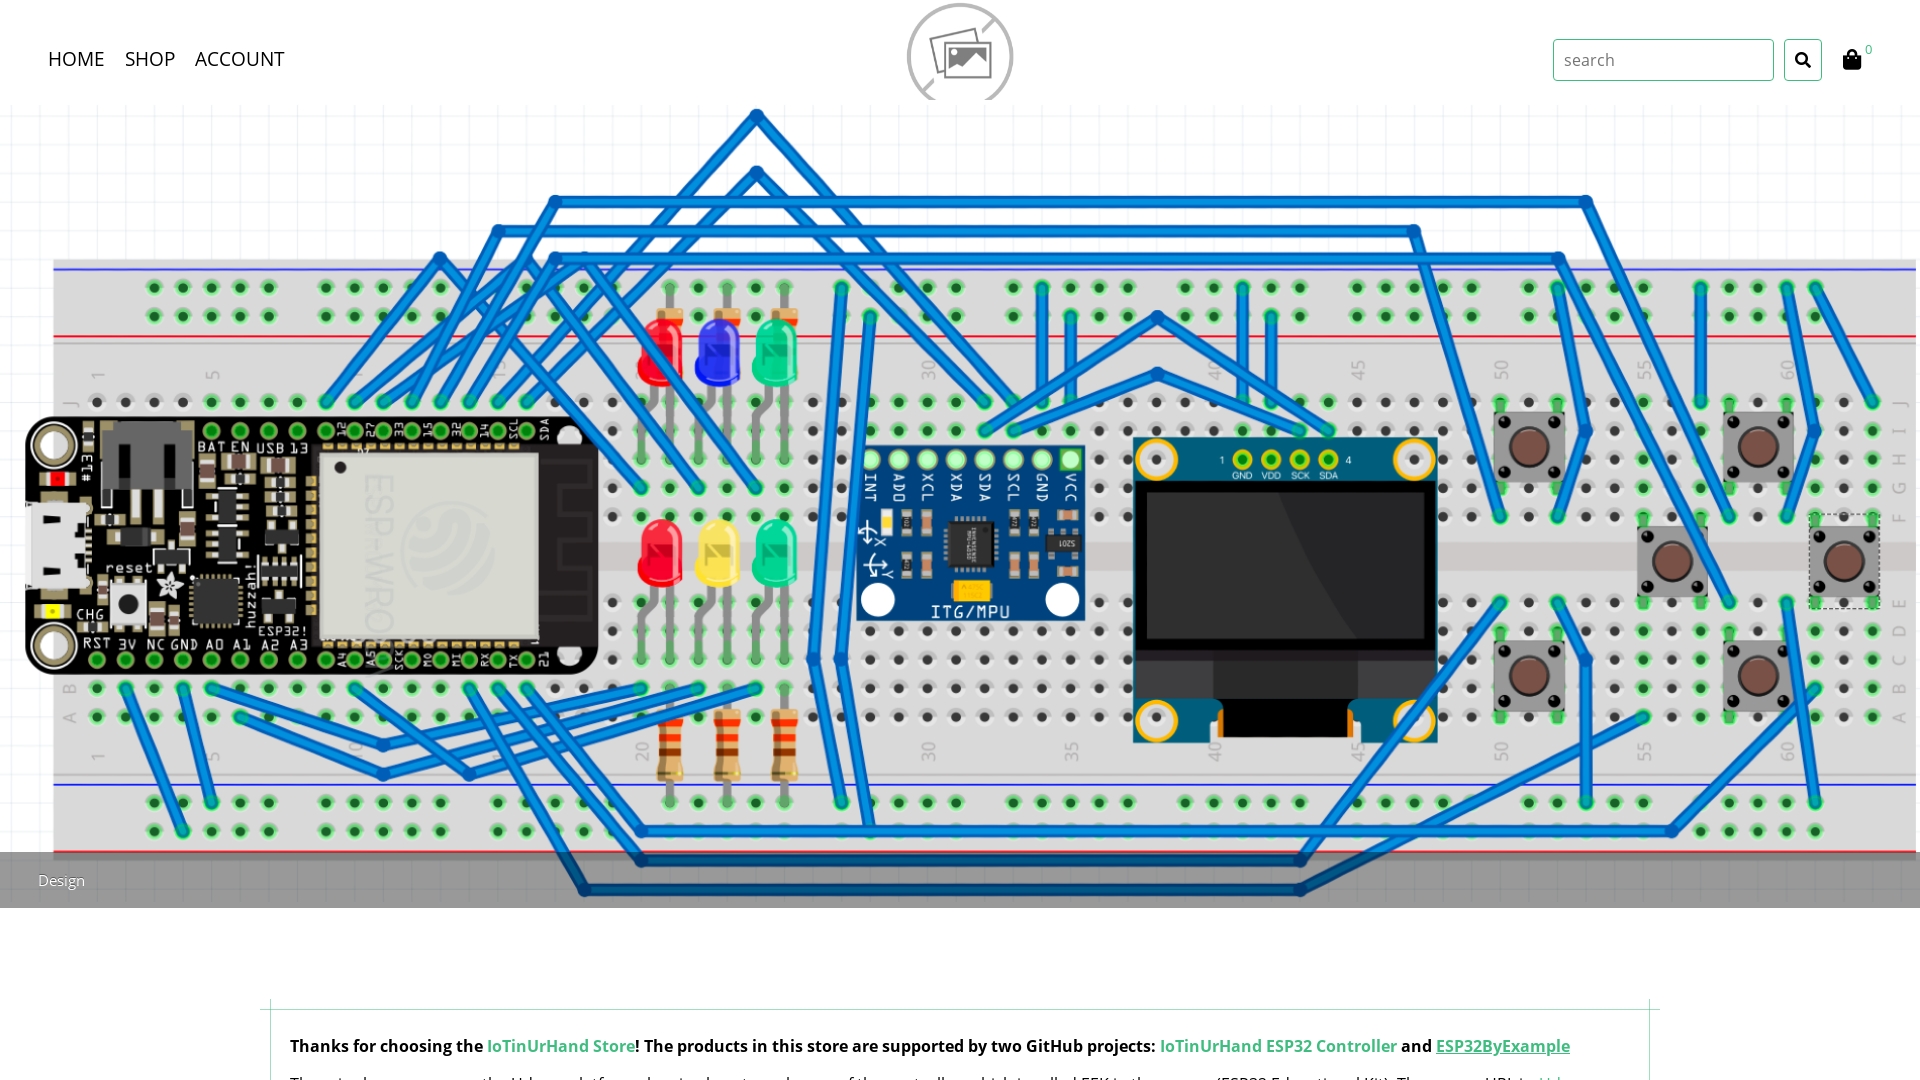Open the shopping bag cart icon
The image size is (1920, 1080).
point(1852,60)
